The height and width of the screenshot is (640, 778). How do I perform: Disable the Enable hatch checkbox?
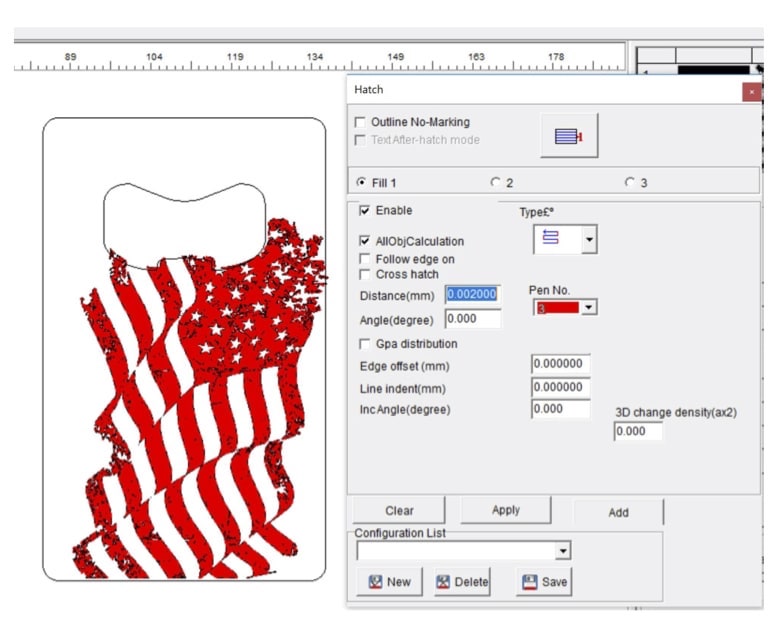[x=365, y=210]
